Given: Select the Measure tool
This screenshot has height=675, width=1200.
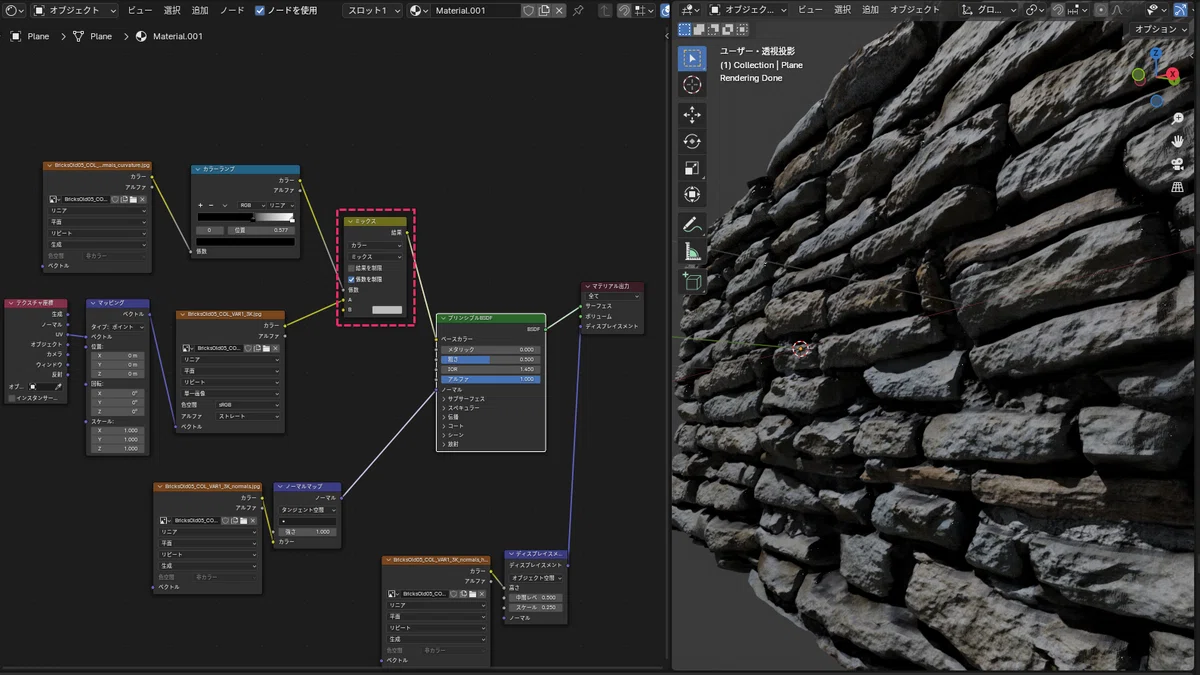Looking at the screenshot, I should (x=692, y=252).
